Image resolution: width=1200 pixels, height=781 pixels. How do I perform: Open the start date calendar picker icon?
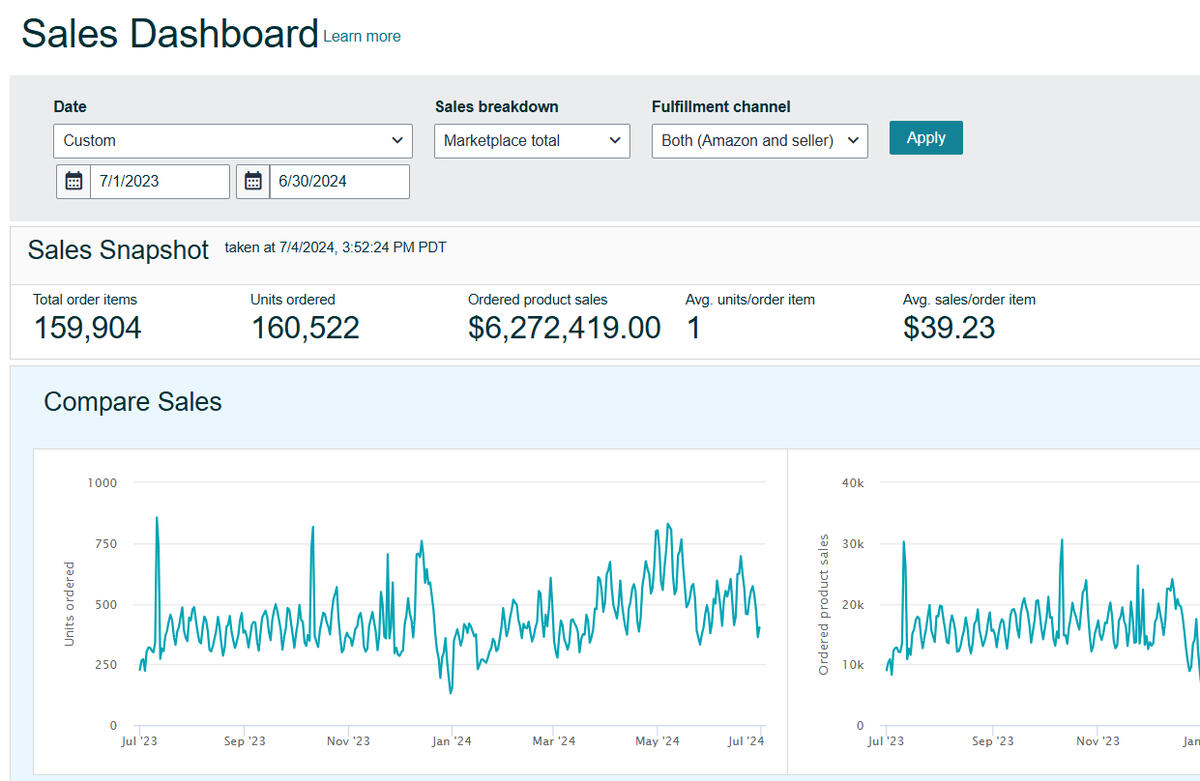pos(73,181)
